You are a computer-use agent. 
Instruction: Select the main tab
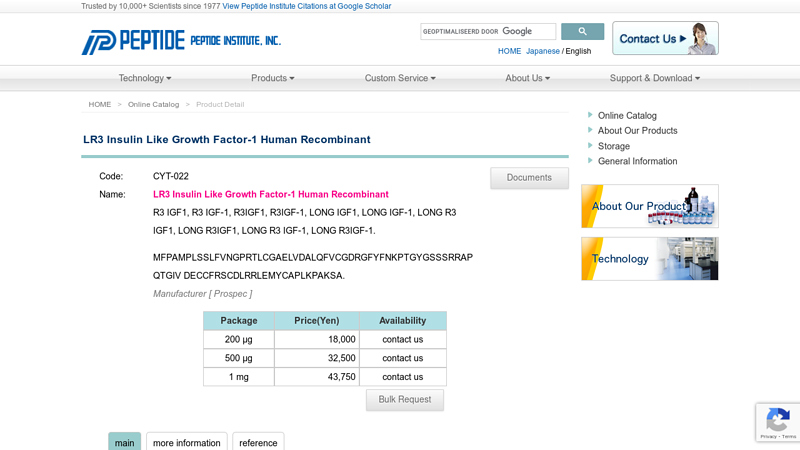[124, 442]
